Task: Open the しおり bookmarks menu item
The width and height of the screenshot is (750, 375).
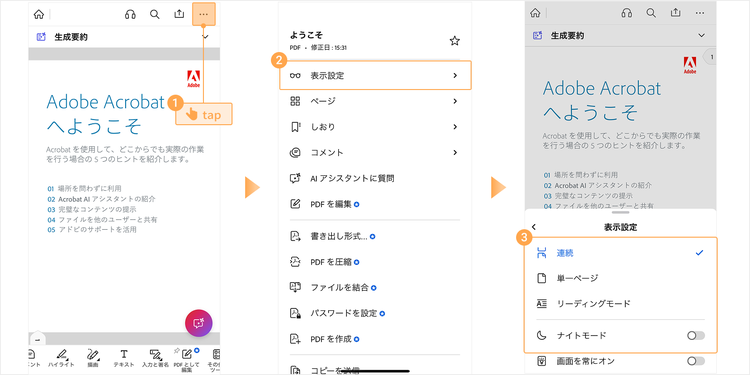Action: tap(375, 127)
